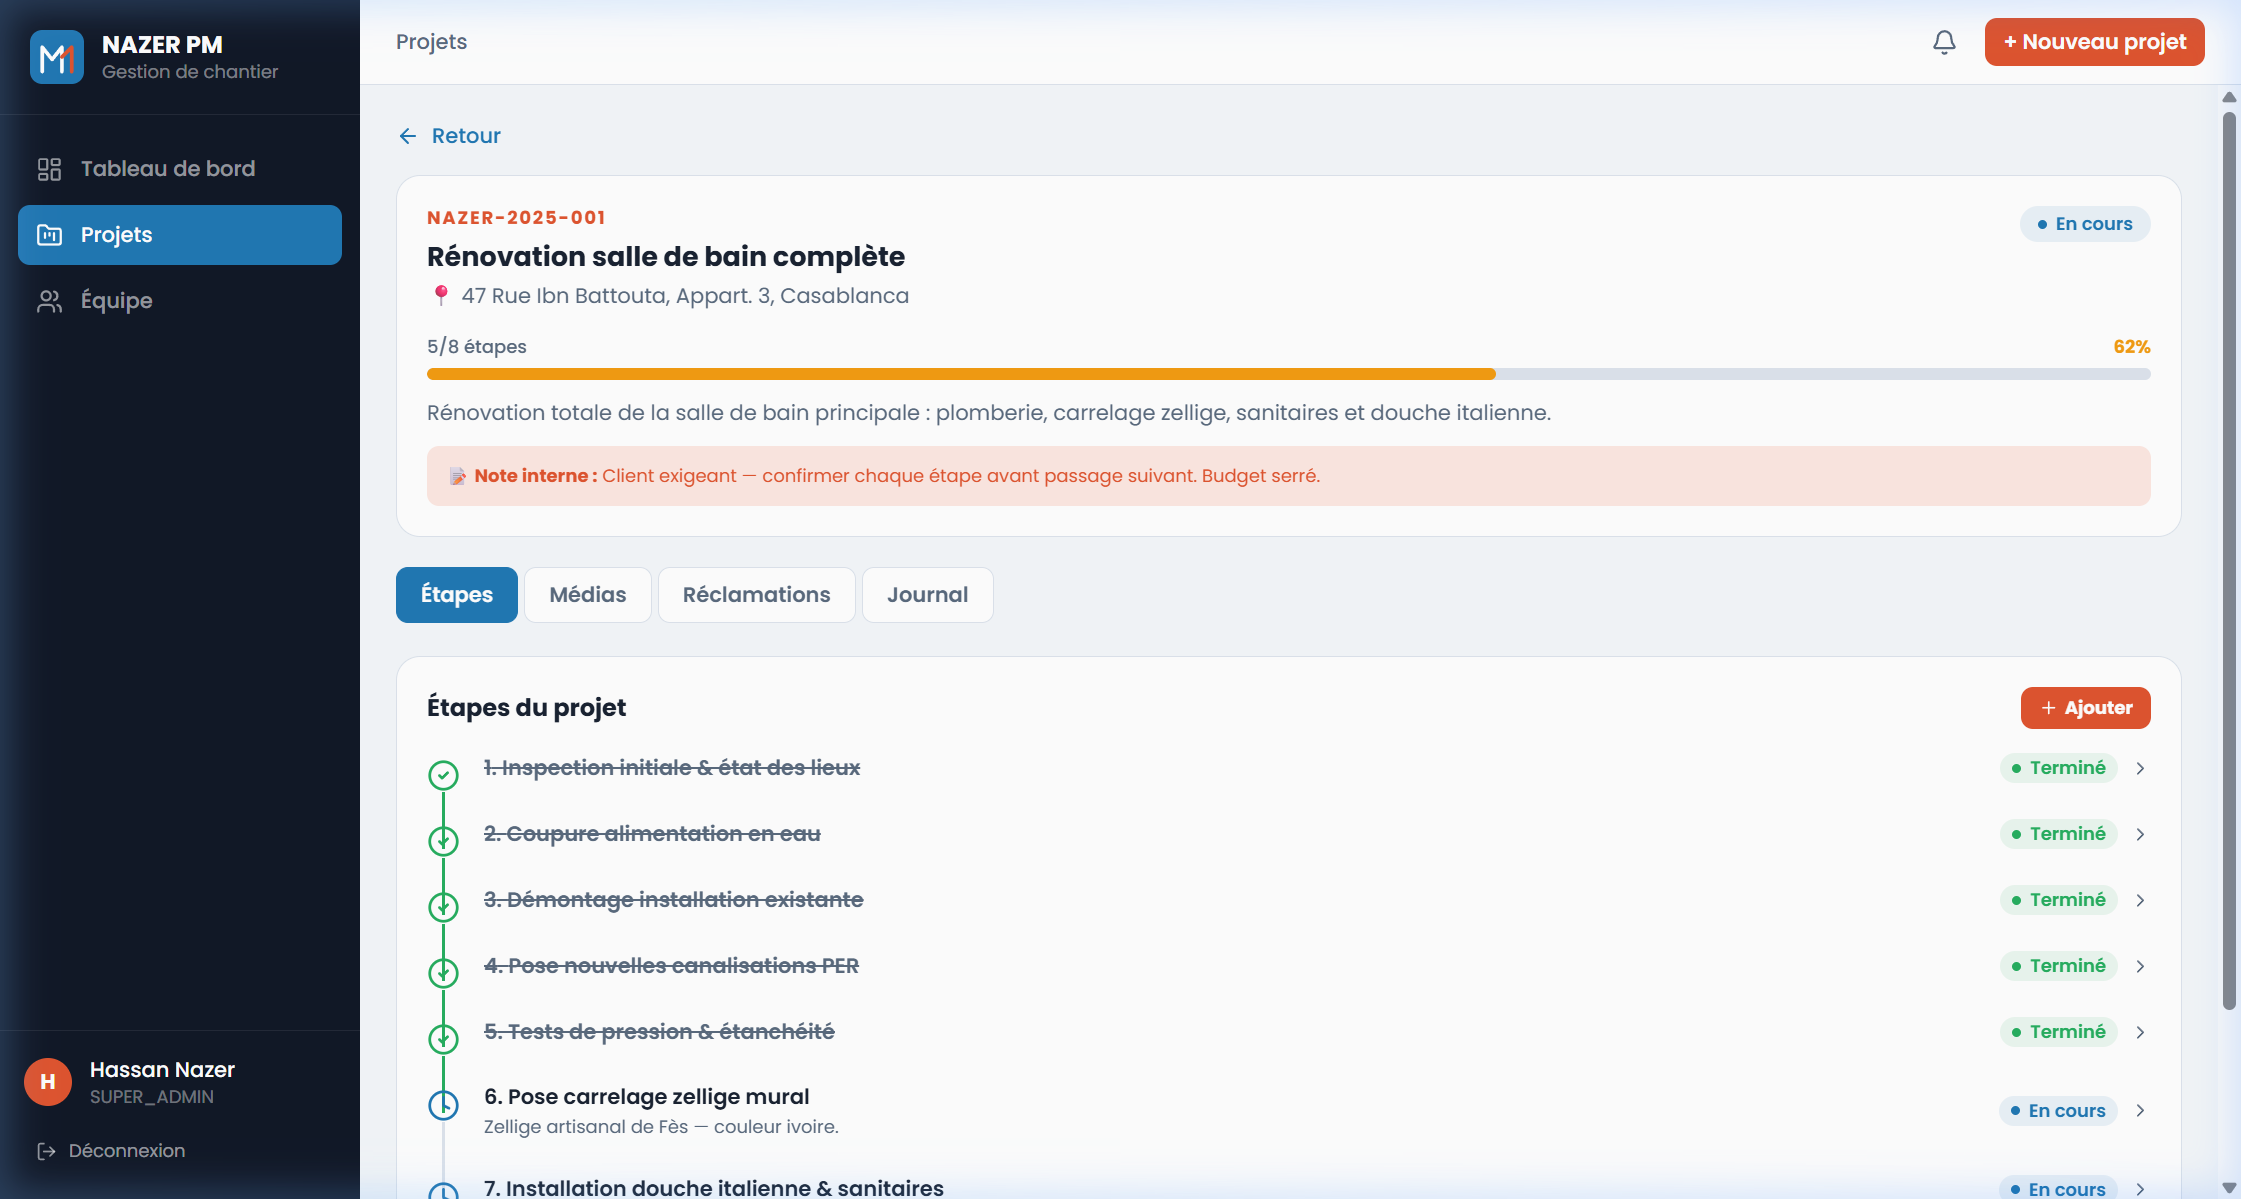Click the Tableau de bord grid icon
This screenshot has width=2241, height=1199.
49,169
